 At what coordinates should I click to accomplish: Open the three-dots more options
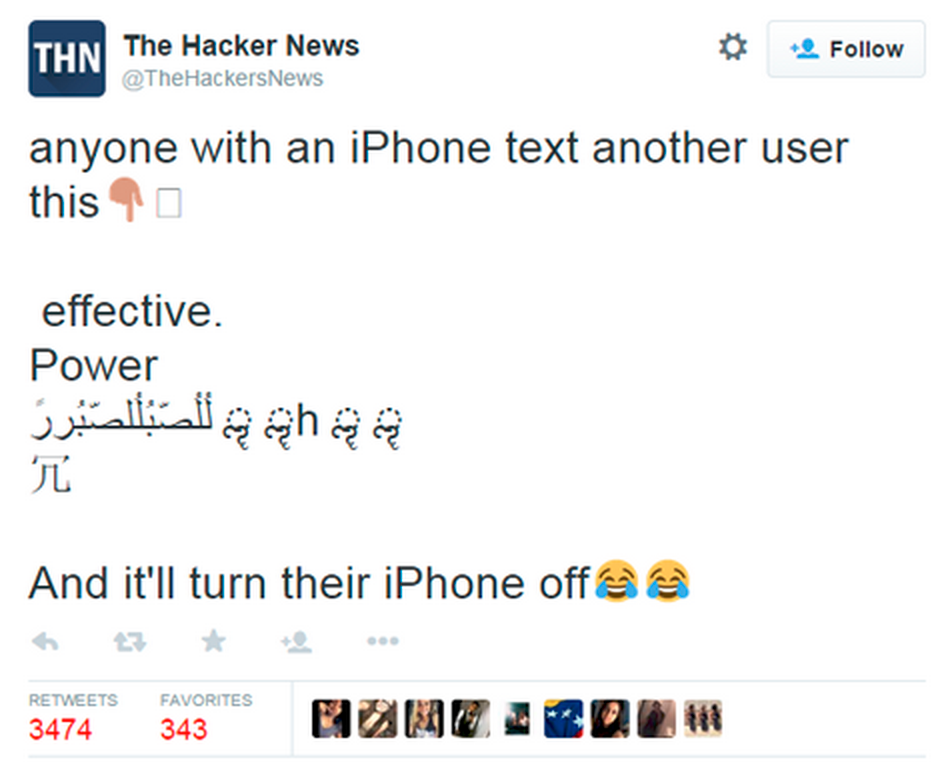click(382, 641)
